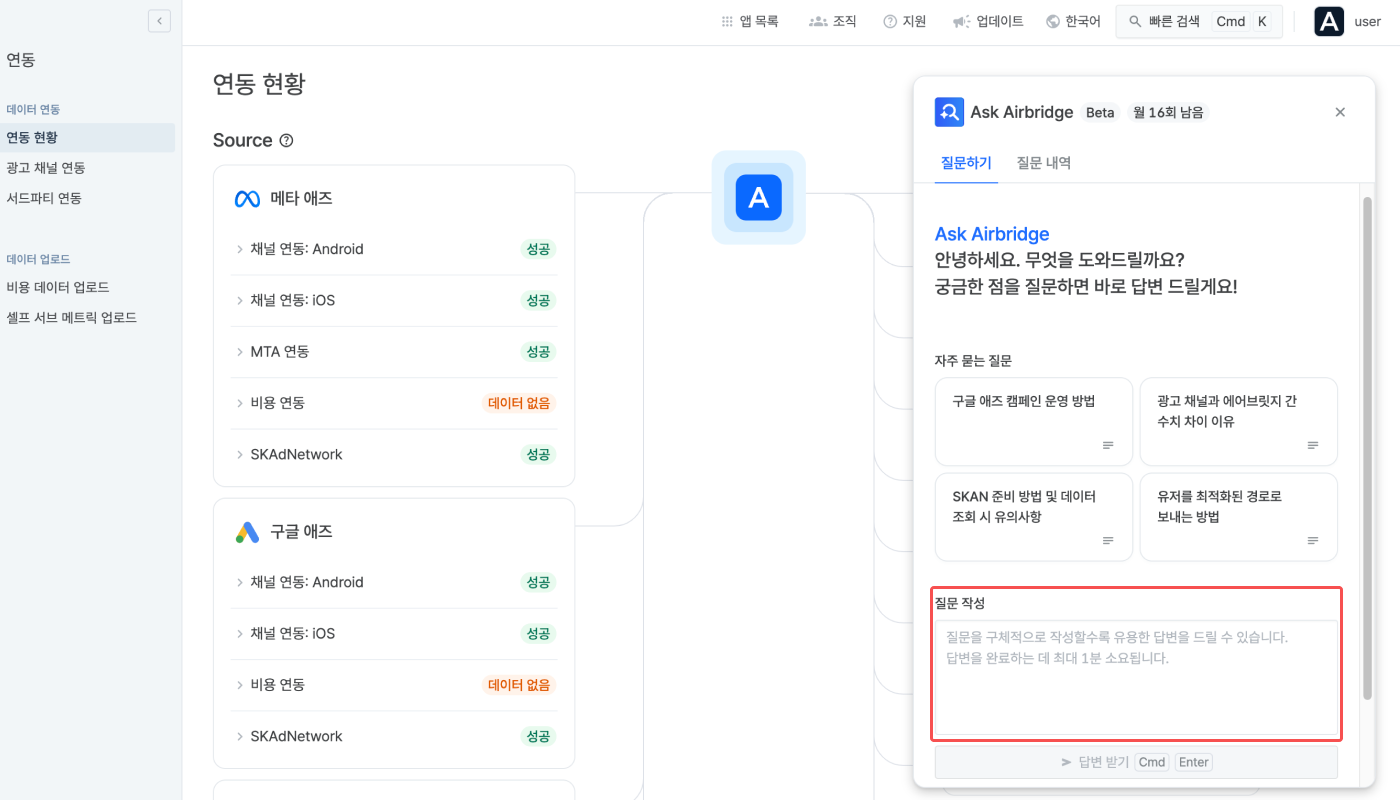
Task: Collapse the left sidebar with the chevron button
Action: (x=159, y=21)
